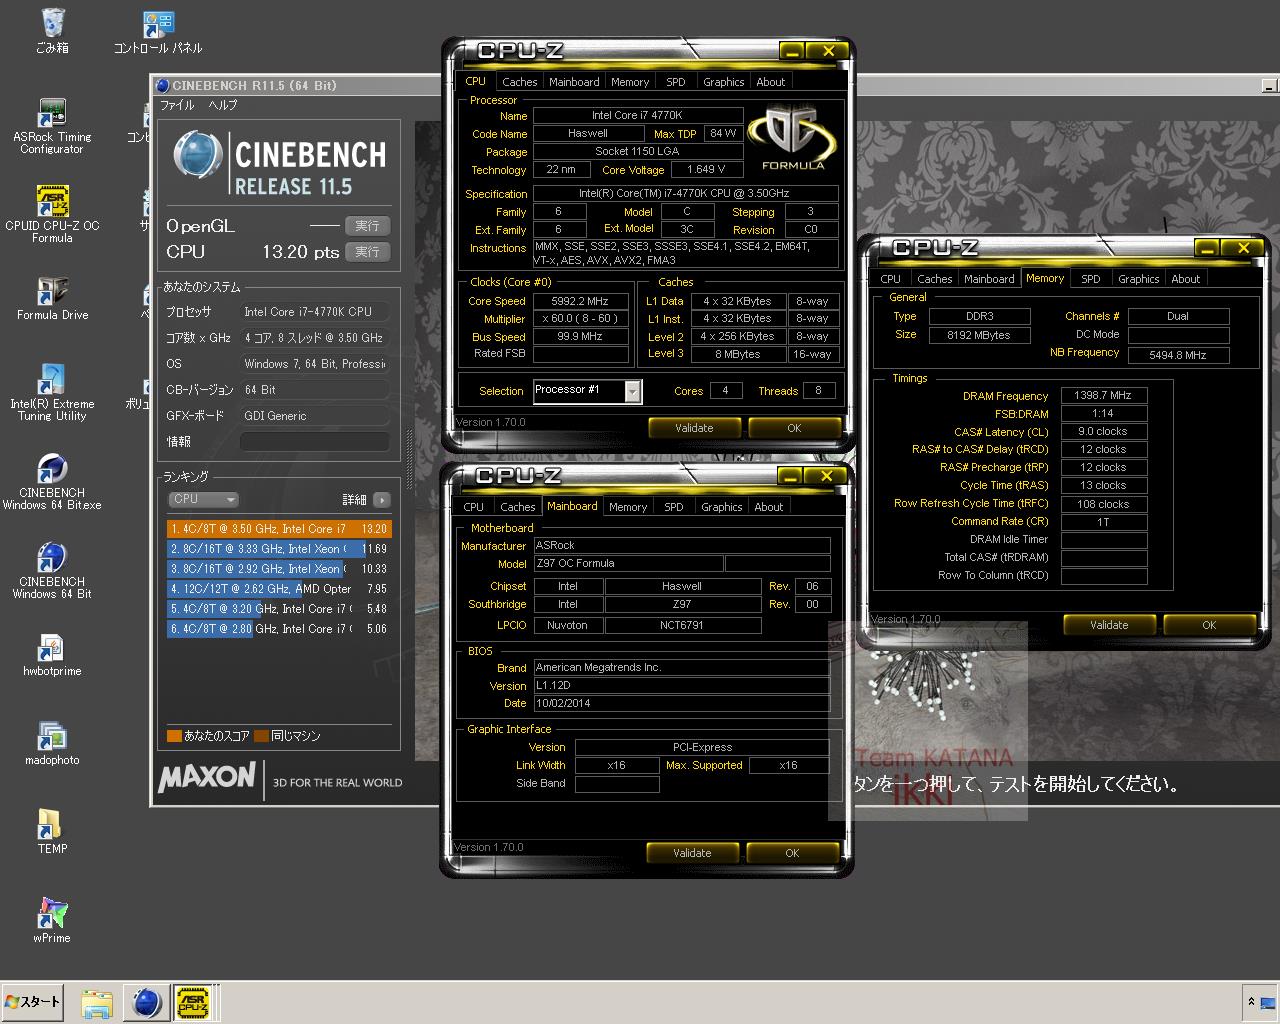Open SPD tab in top CPU-Z window
The height and width of the screenshot is (1024, 1280).
pyautogui.click(x=676, y=82)
